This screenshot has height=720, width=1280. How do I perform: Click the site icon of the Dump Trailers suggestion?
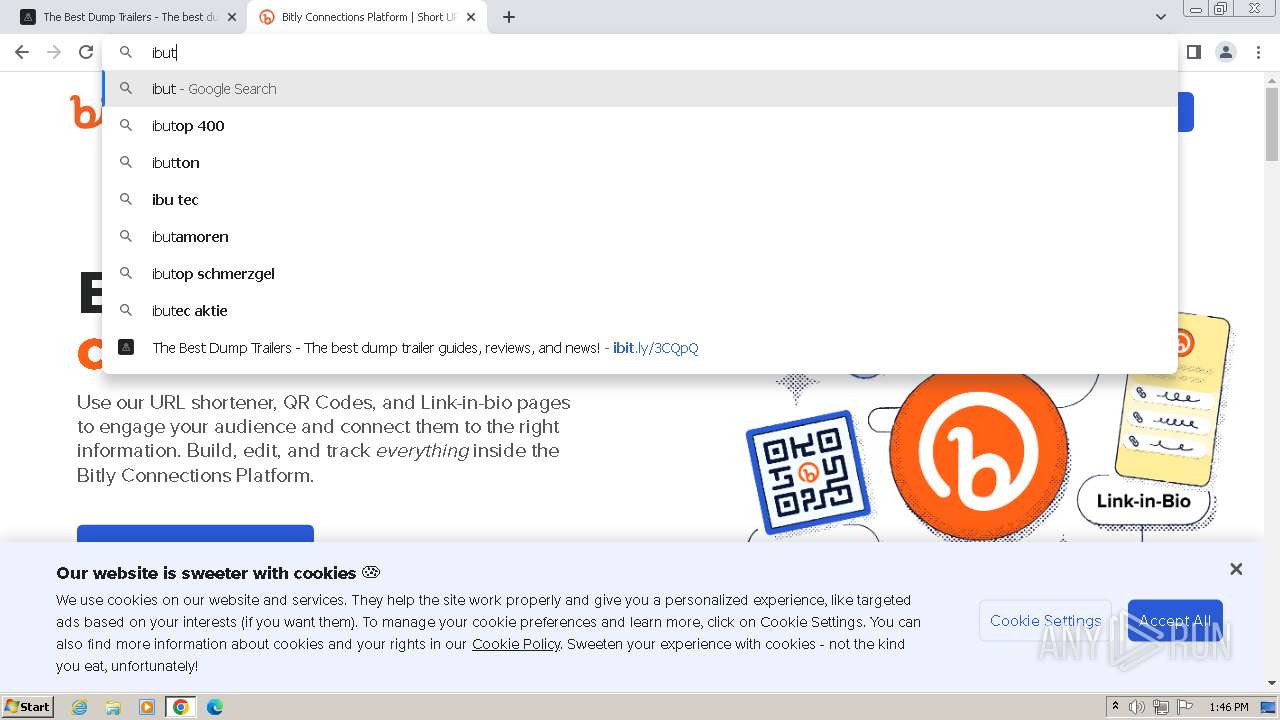click(x=126, y=347)
